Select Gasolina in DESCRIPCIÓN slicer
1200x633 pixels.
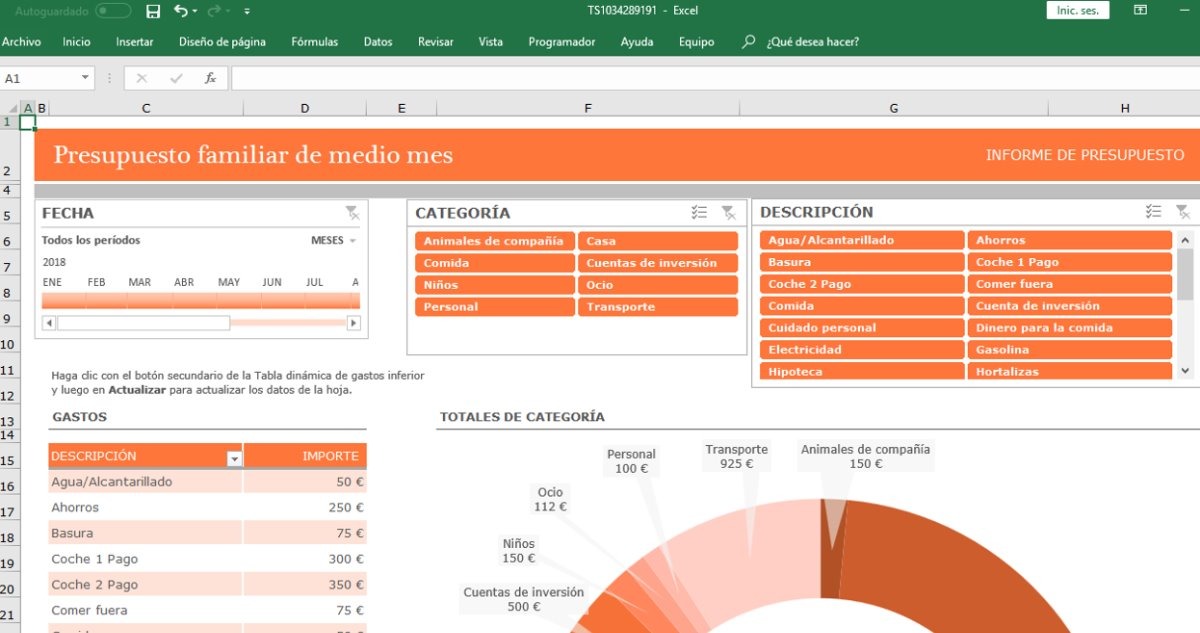coord(1069,350)
